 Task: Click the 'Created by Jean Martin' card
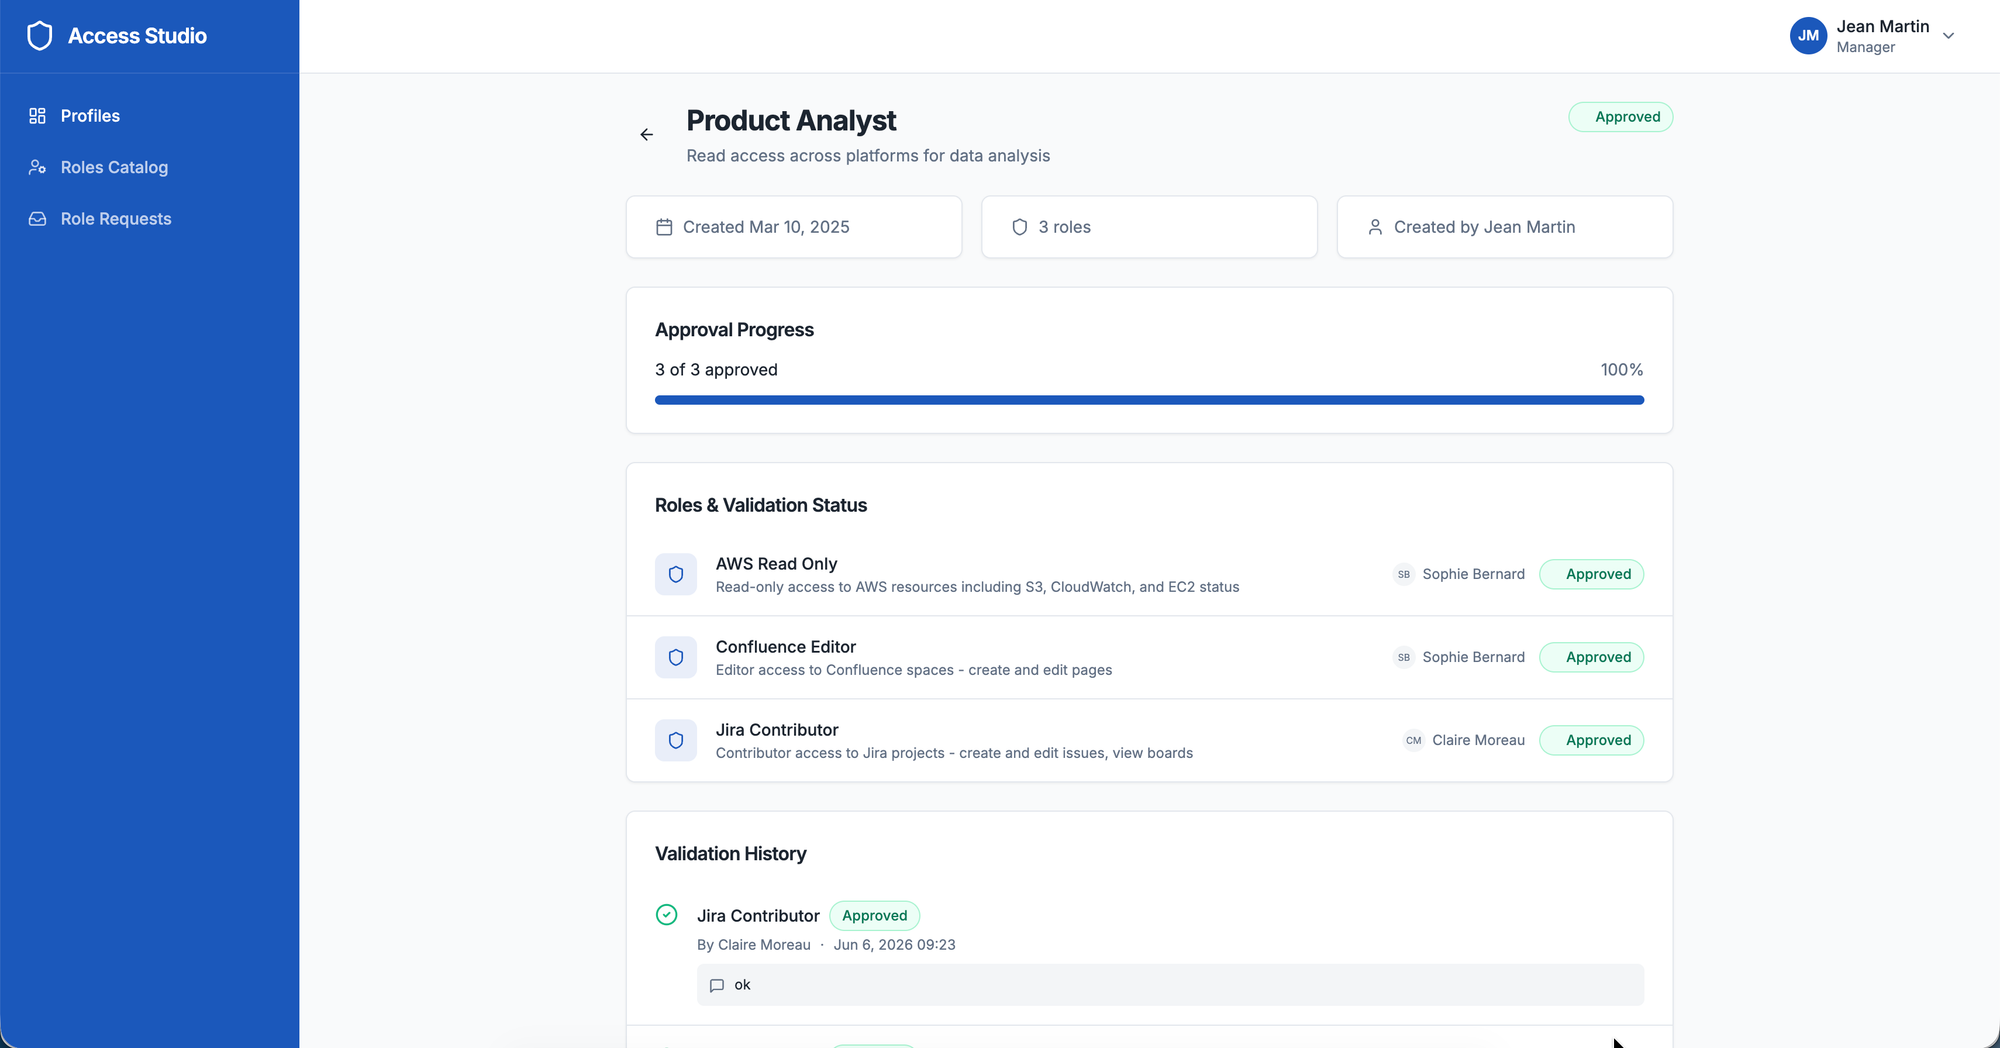point(1504,227)
